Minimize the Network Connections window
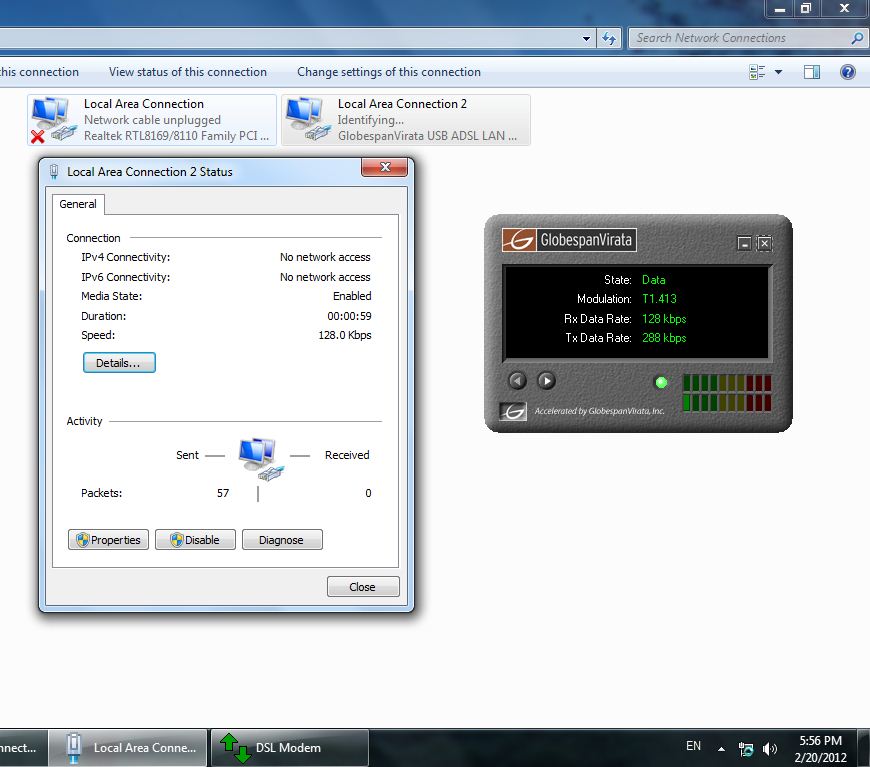 780,8
